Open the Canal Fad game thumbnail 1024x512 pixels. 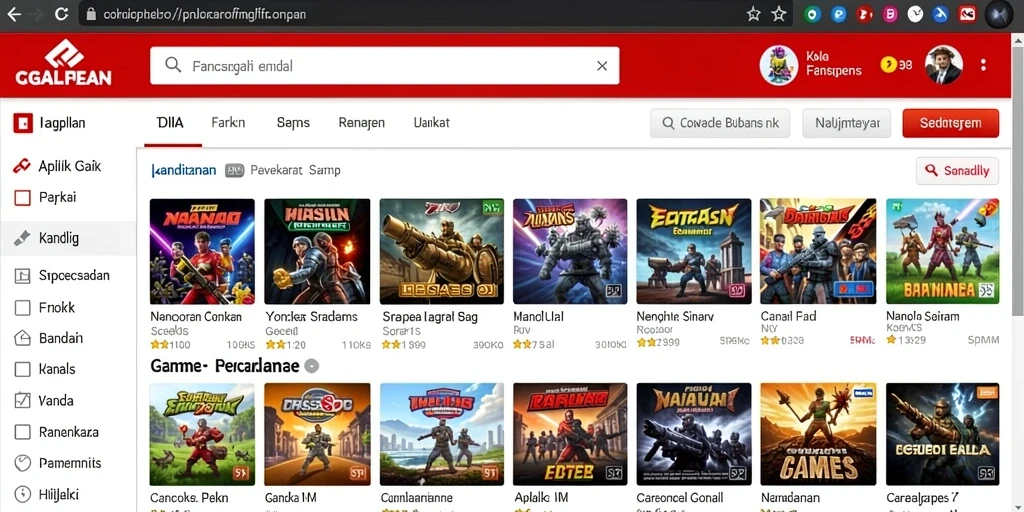818,251
